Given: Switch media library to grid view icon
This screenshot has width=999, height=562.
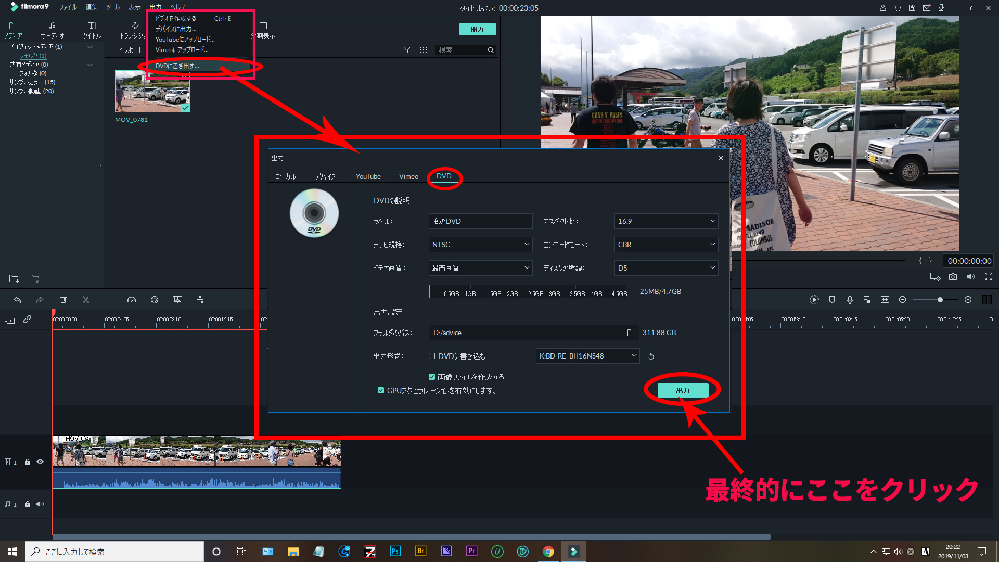Looking at the screenshot, I should click(423, 50).
